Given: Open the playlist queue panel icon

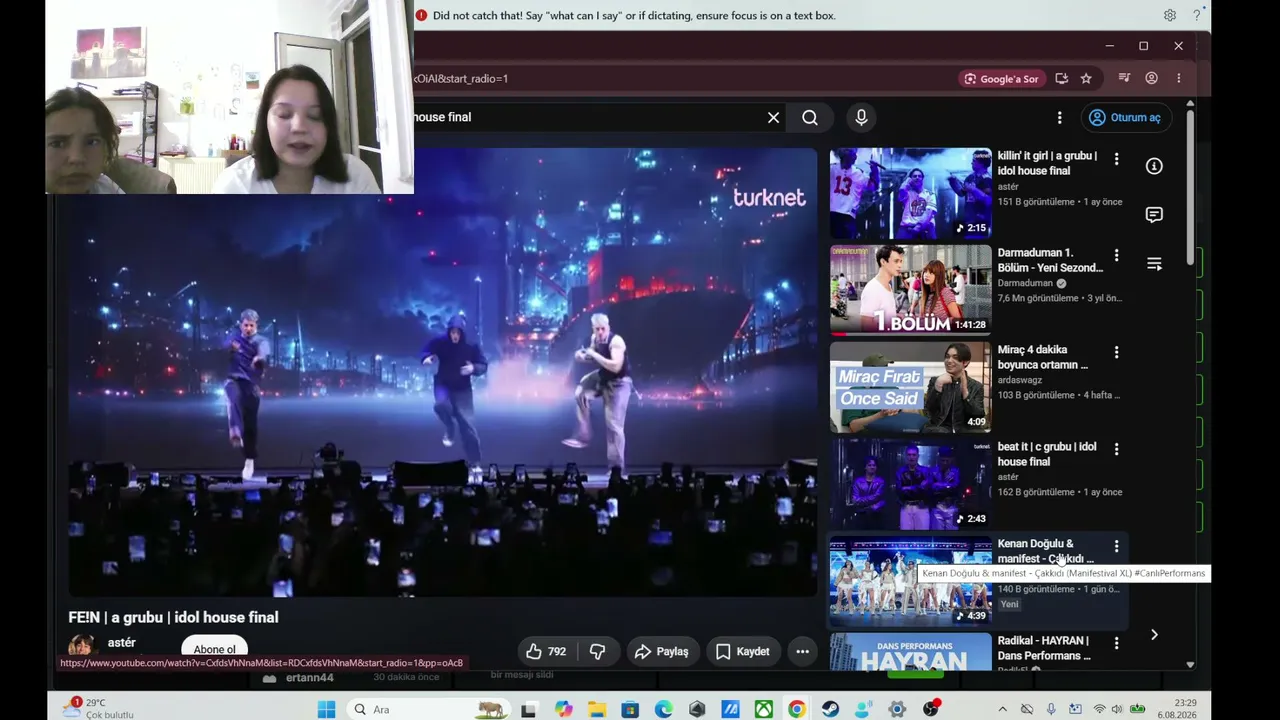Looking at the screenshot, I should click(x=1154, y=264).
